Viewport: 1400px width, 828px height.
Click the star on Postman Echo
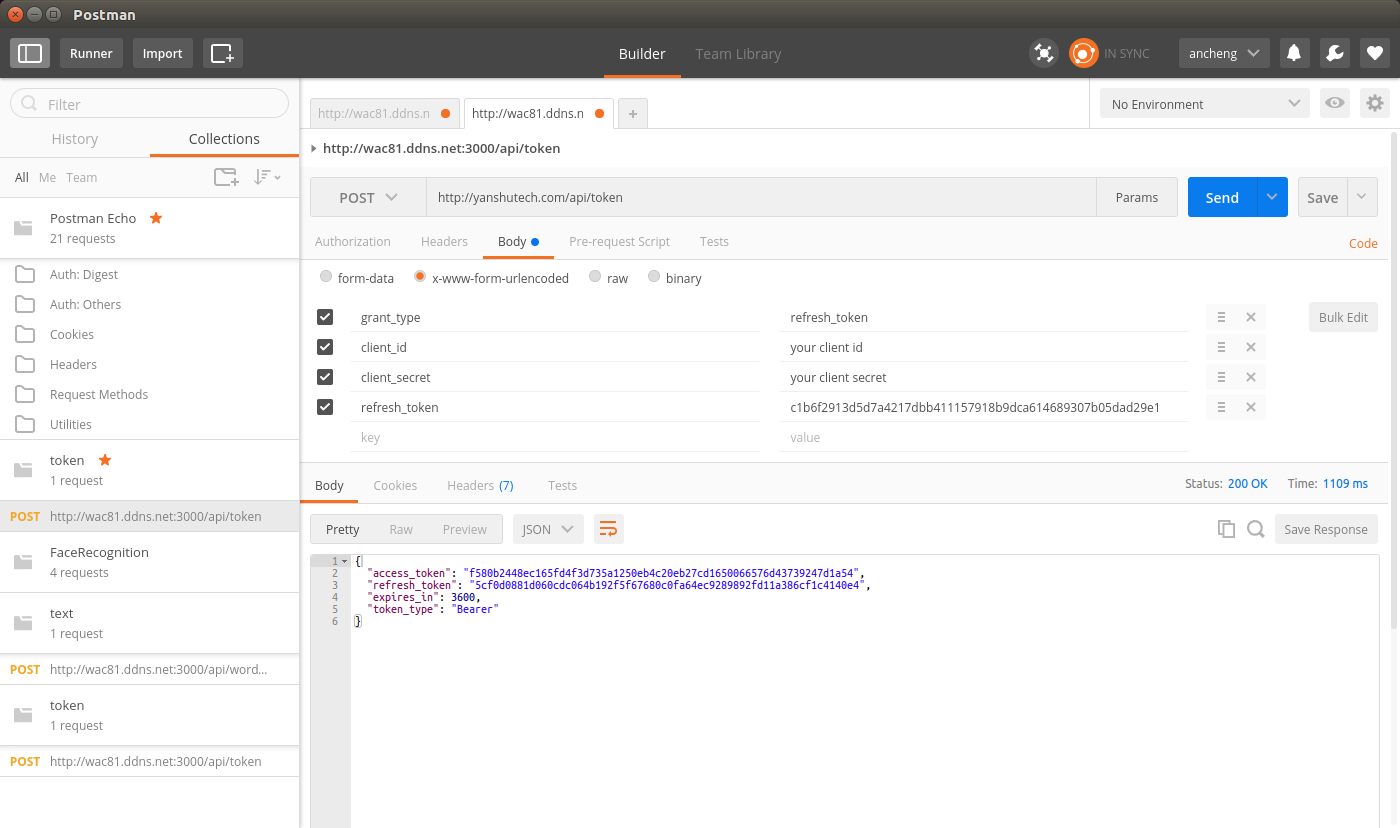156,218
